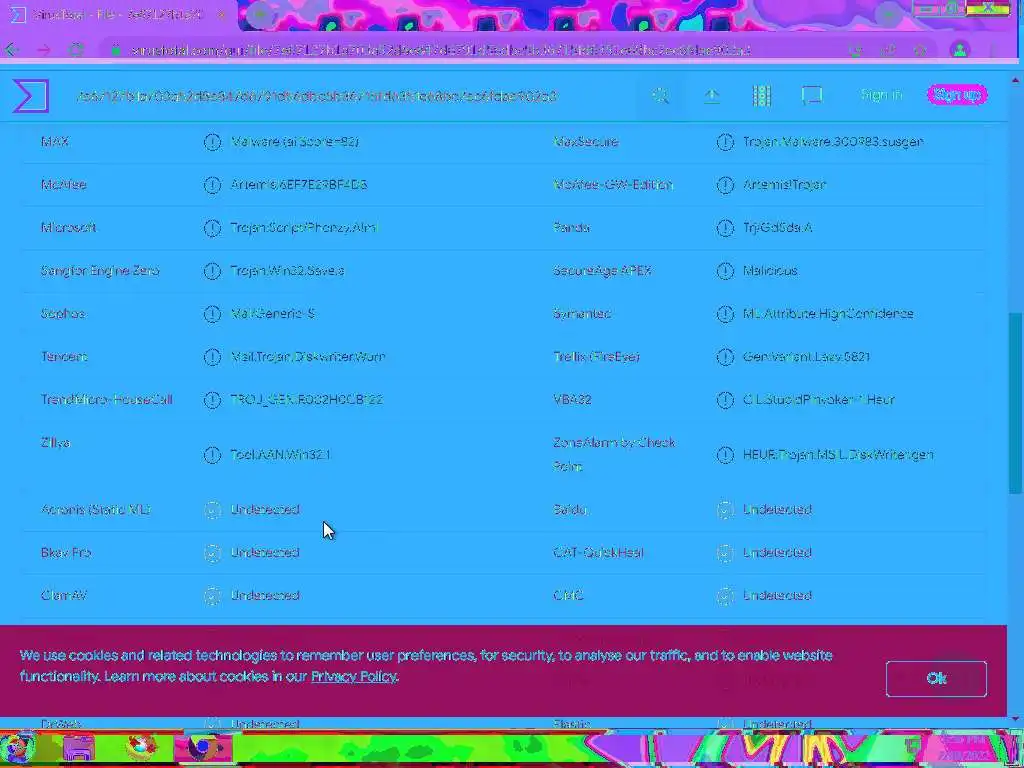
Task: Click the check icon in Baidu row
Action: tap(725, 509)
